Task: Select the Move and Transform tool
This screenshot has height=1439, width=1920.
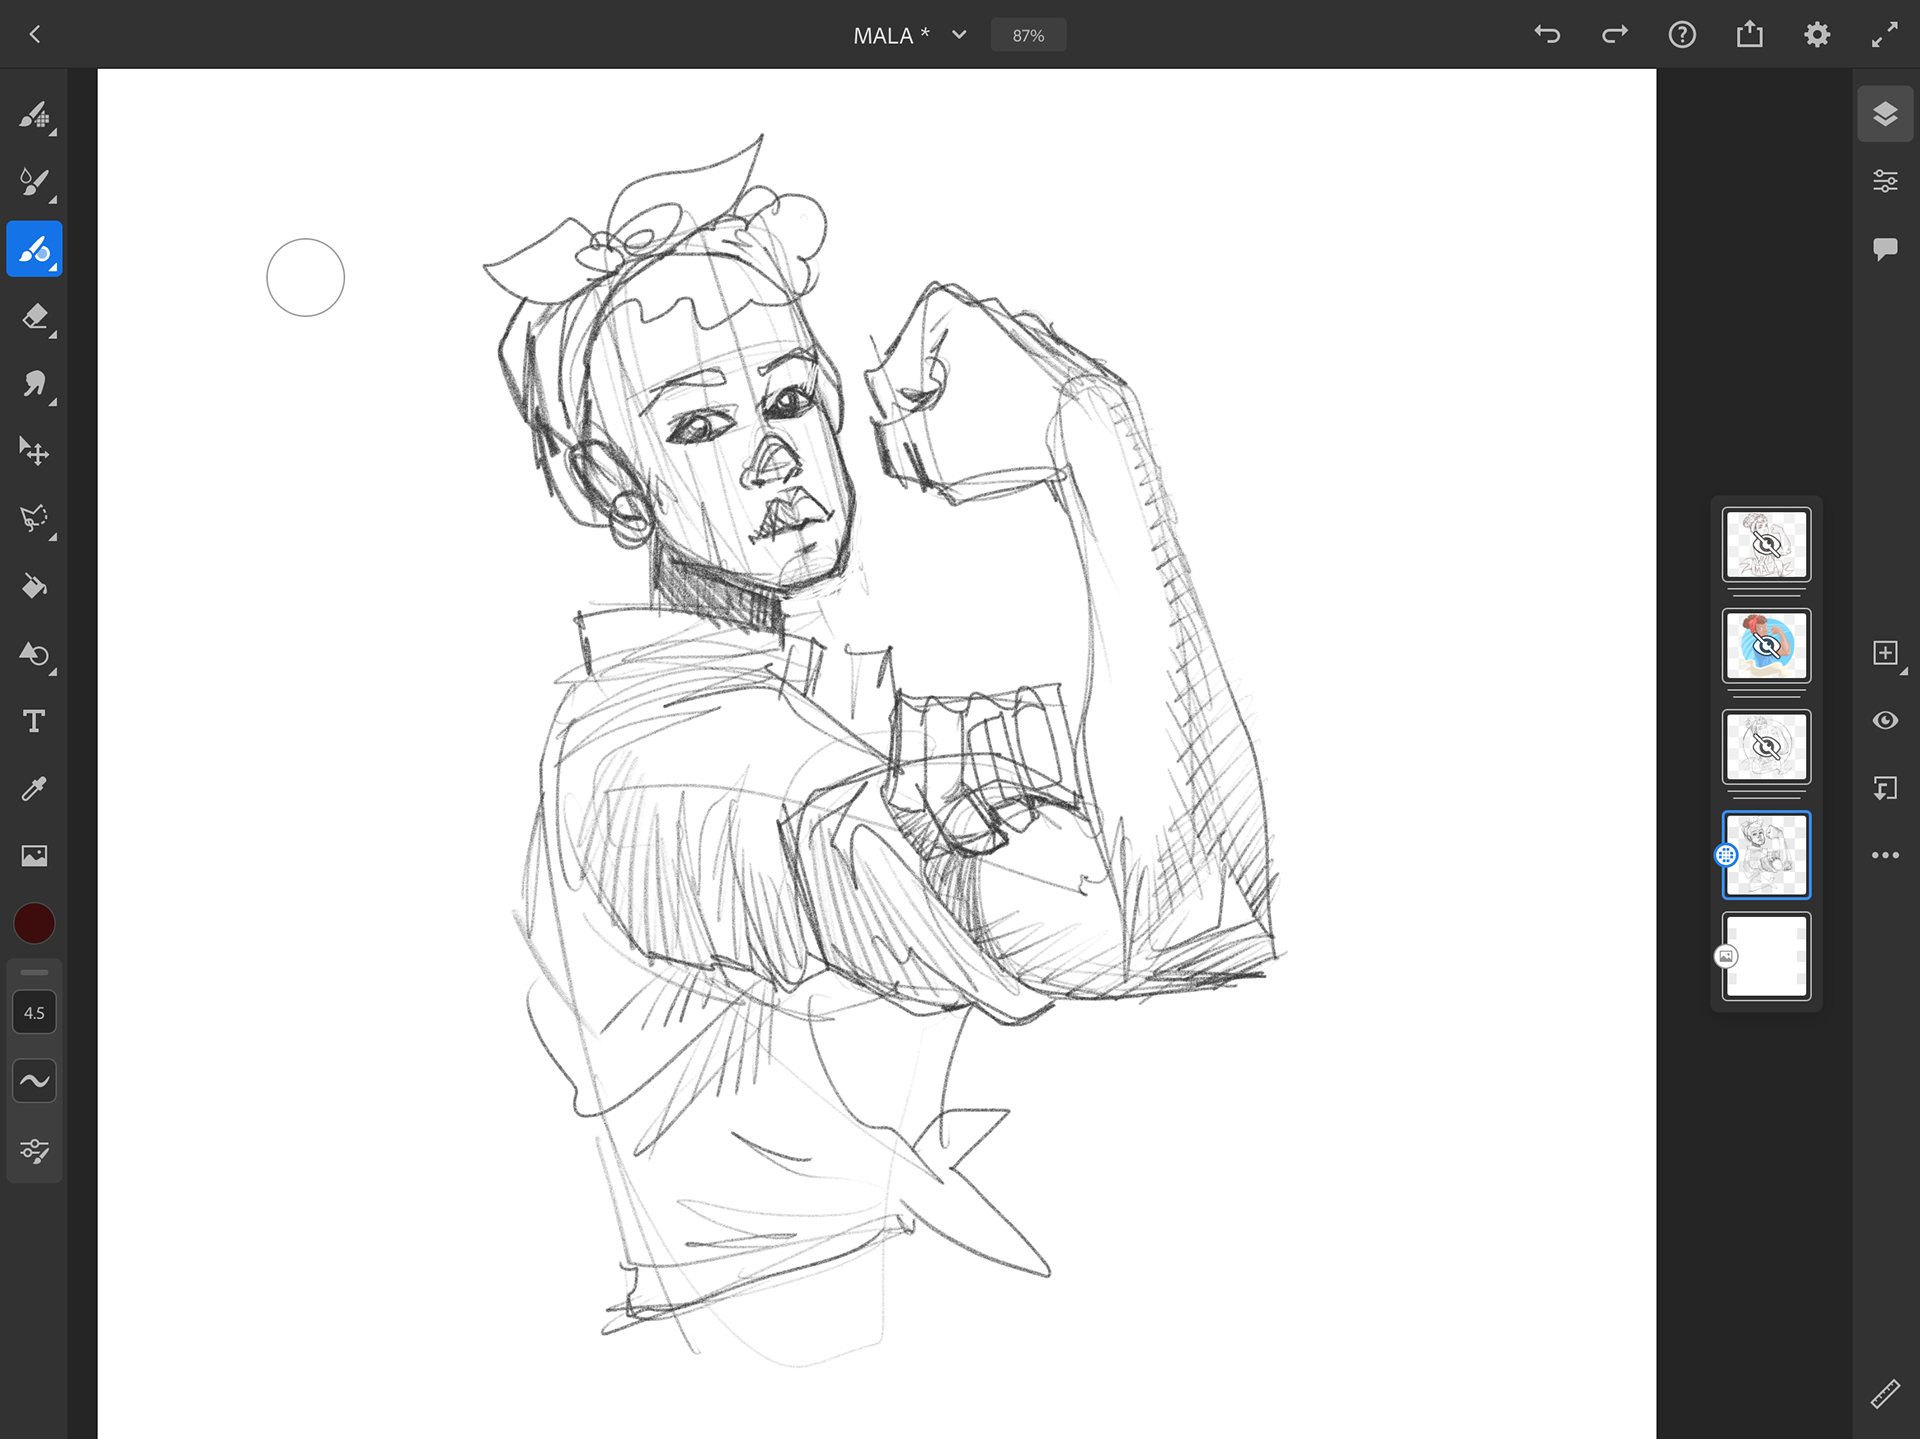Action: tap(34, 451)
